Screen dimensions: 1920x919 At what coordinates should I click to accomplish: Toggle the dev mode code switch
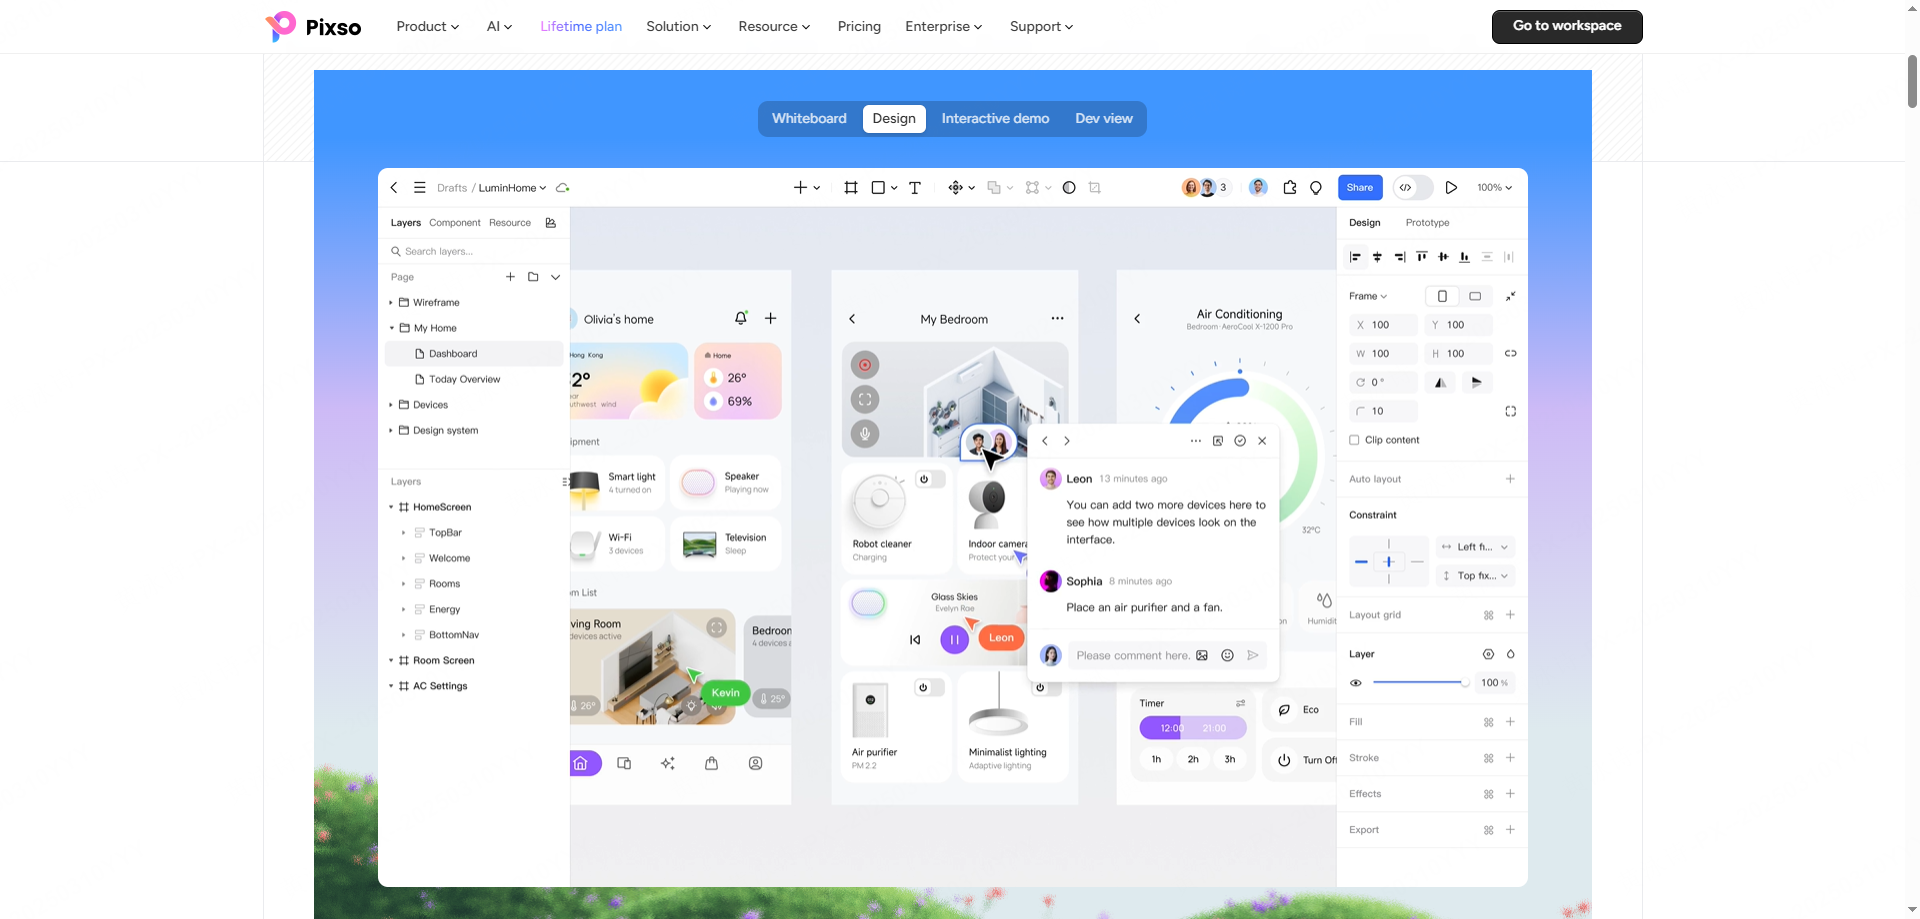[x=1413, y=188]
